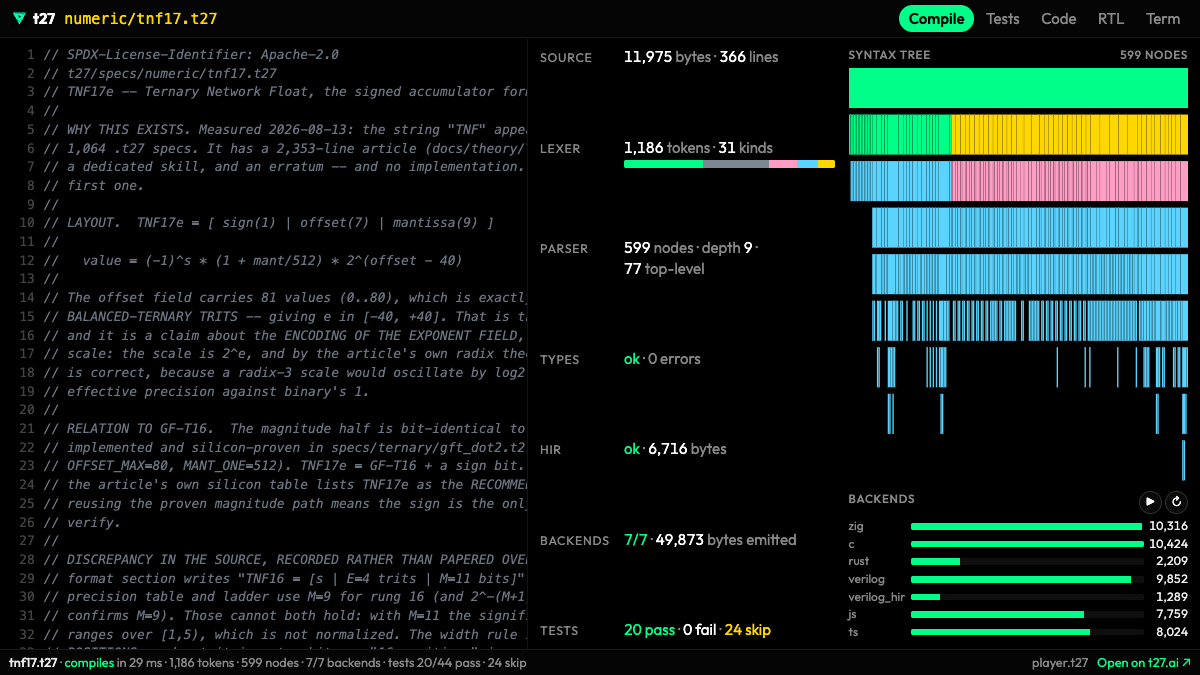Image resolution: width=1200 pixels, height=675 pixels.
Task: Click the top green syntax tree root block
Action: [1017, 88]
